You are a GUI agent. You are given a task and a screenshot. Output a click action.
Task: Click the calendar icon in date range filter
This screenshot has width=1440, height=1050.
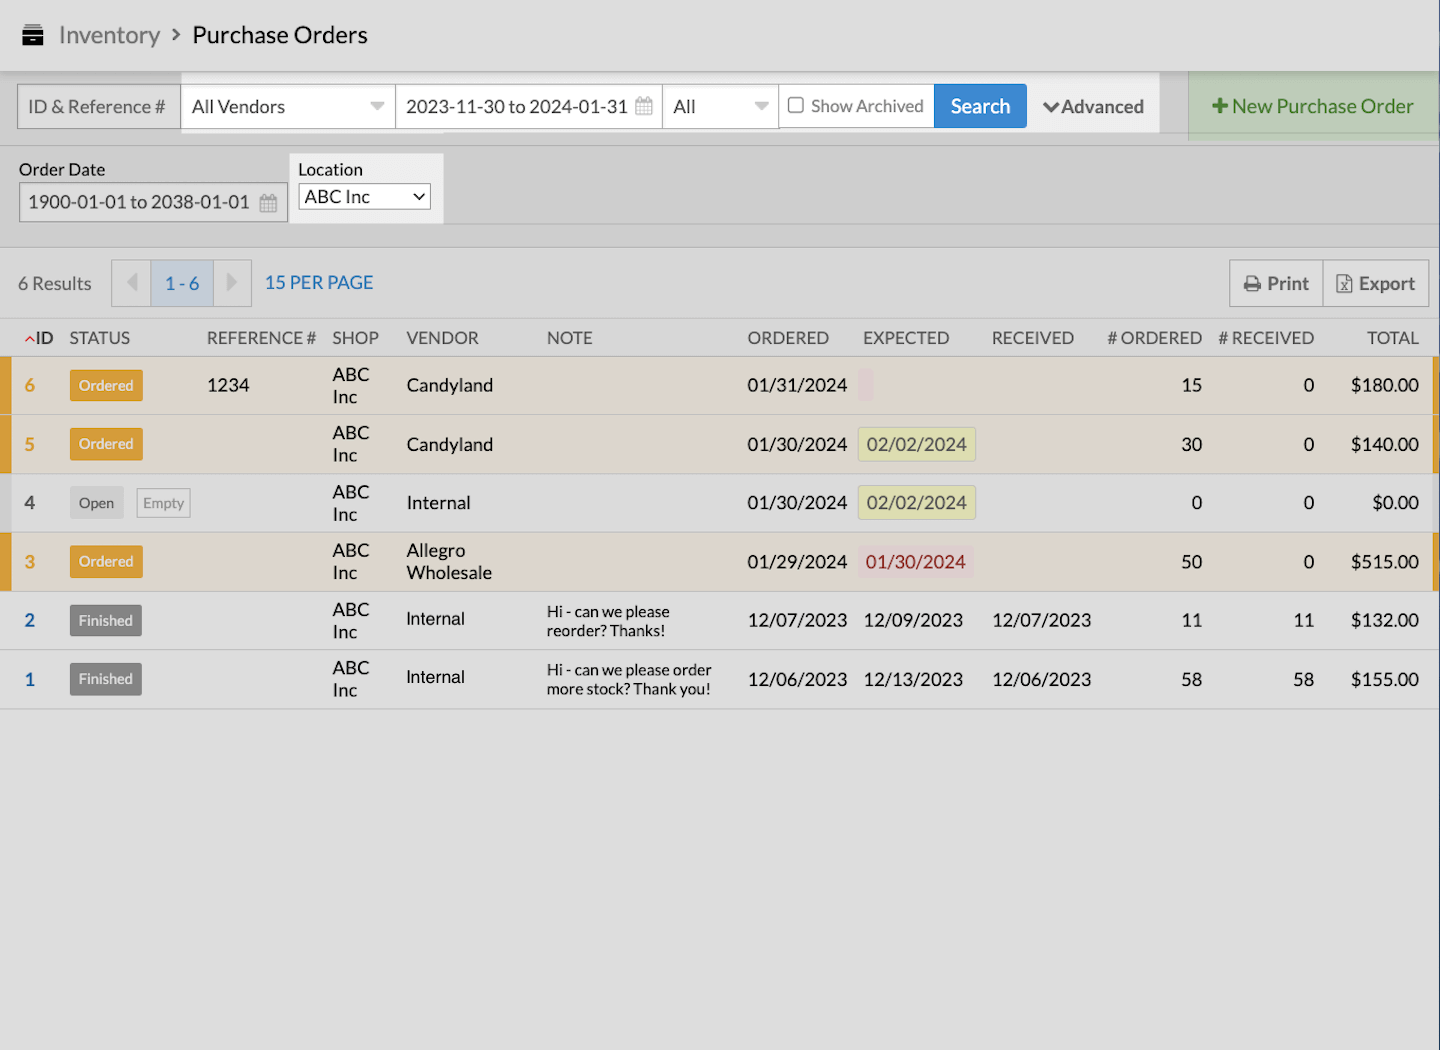pos(644,106)
